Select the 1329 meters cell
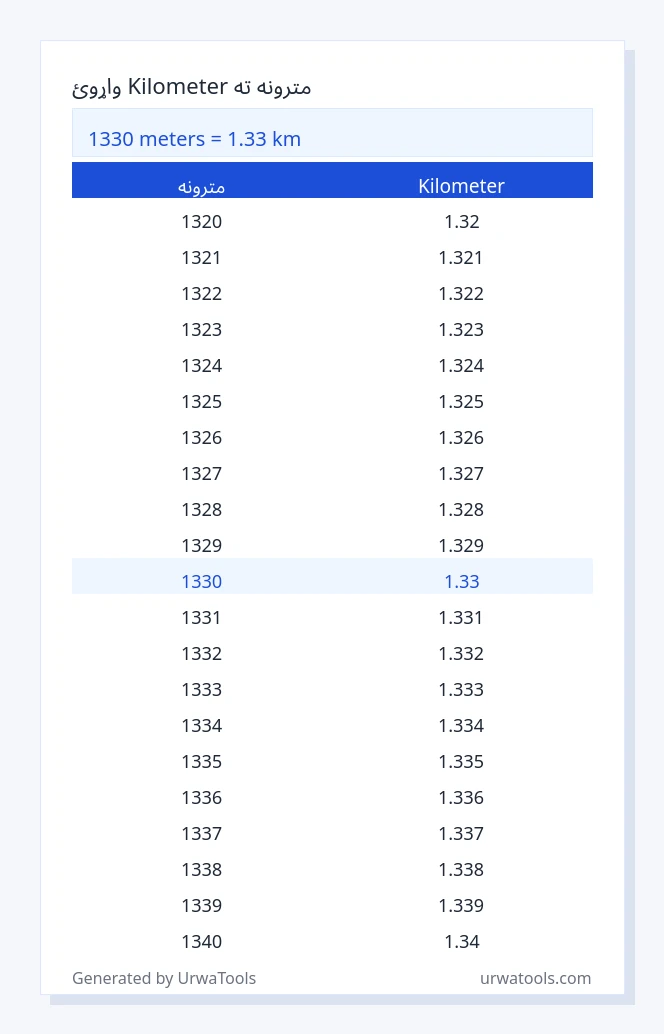Image resolution: width=664 pixels, height=1034 pixels. click(202, 545)
